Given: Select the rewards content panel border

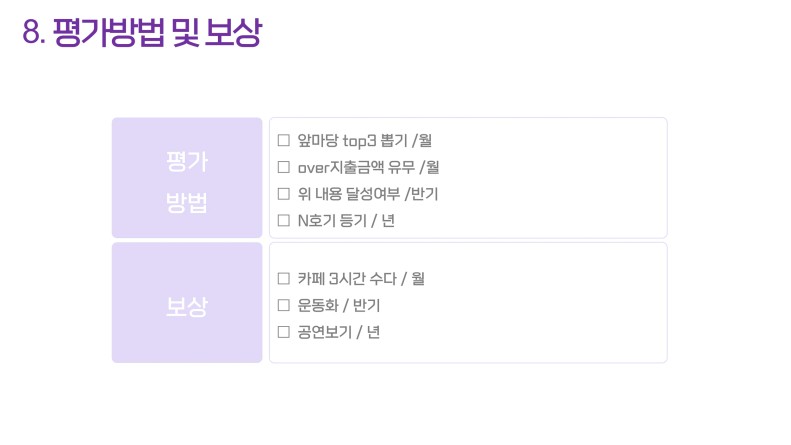Looking at the screenshot, I should (x=468, y=302).
